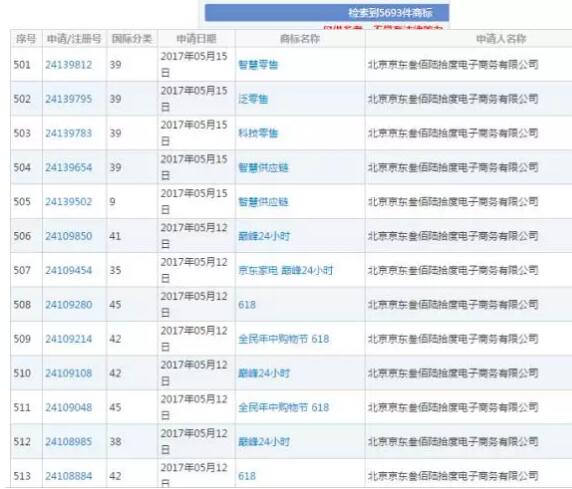Image resolution: width=572 pixels, height=489 pixels.
Task: Click class 35 in row 507
Action: (x=115, y=270)
